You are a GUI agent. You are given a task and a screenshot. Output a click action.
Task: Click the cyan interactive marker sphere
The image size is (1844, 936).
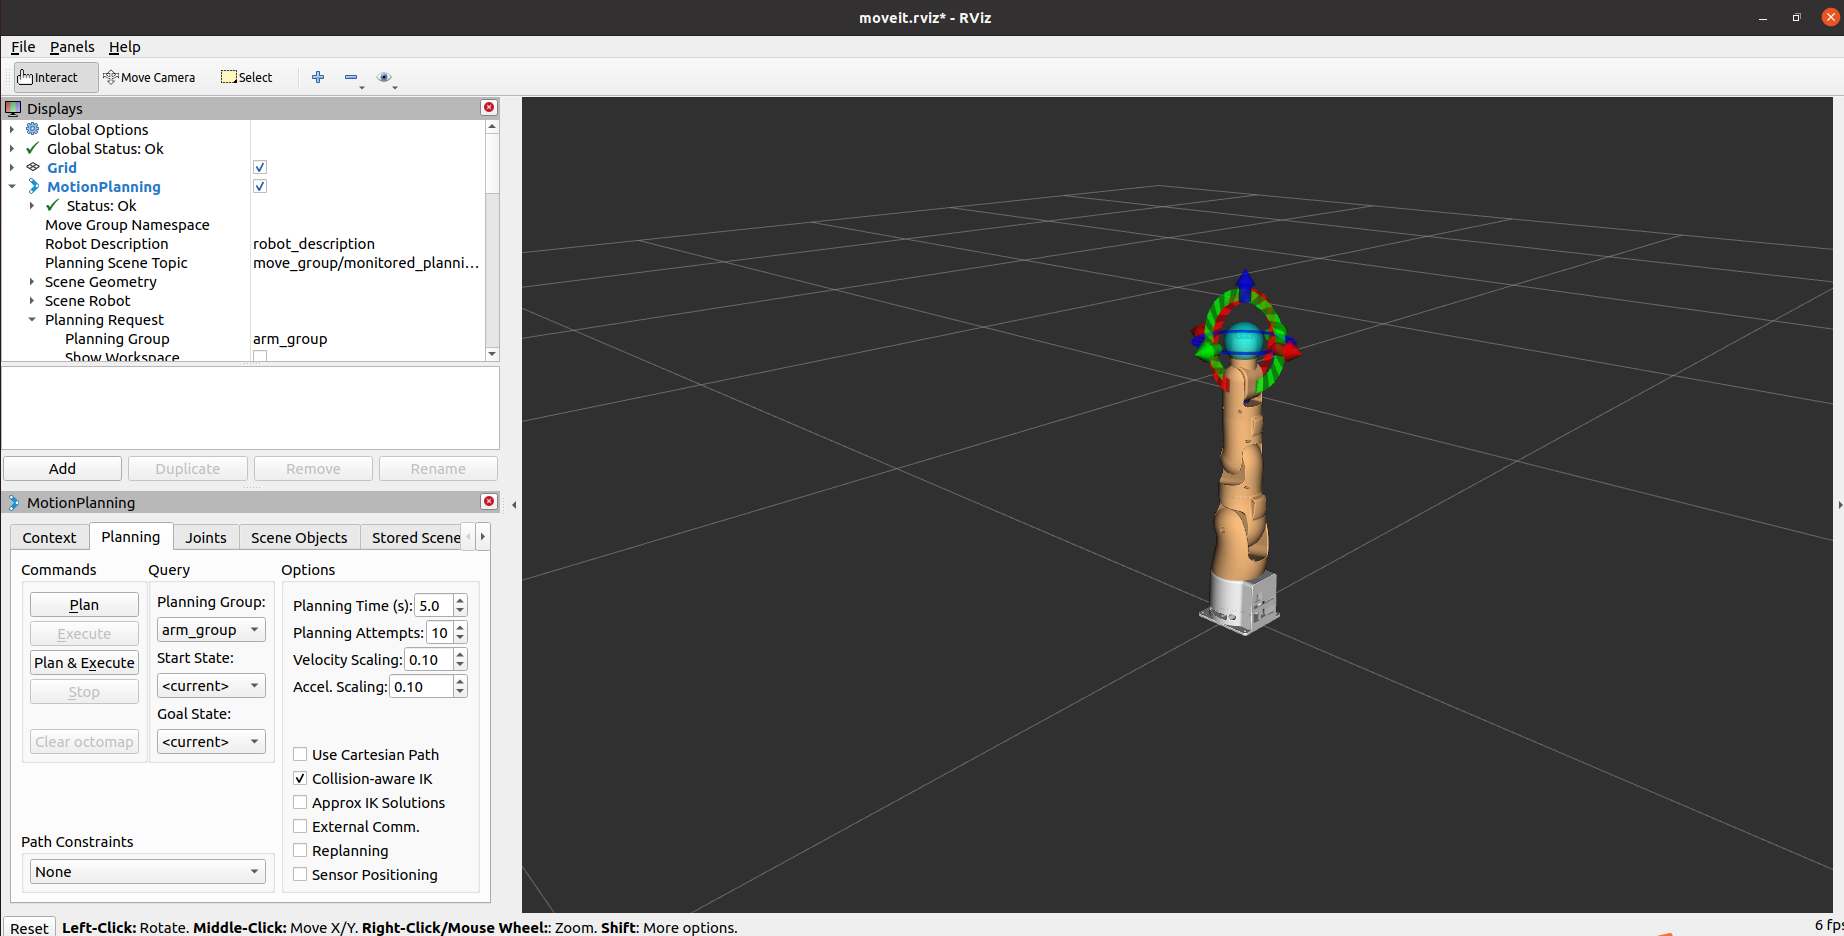click(x=1243, y=340)
